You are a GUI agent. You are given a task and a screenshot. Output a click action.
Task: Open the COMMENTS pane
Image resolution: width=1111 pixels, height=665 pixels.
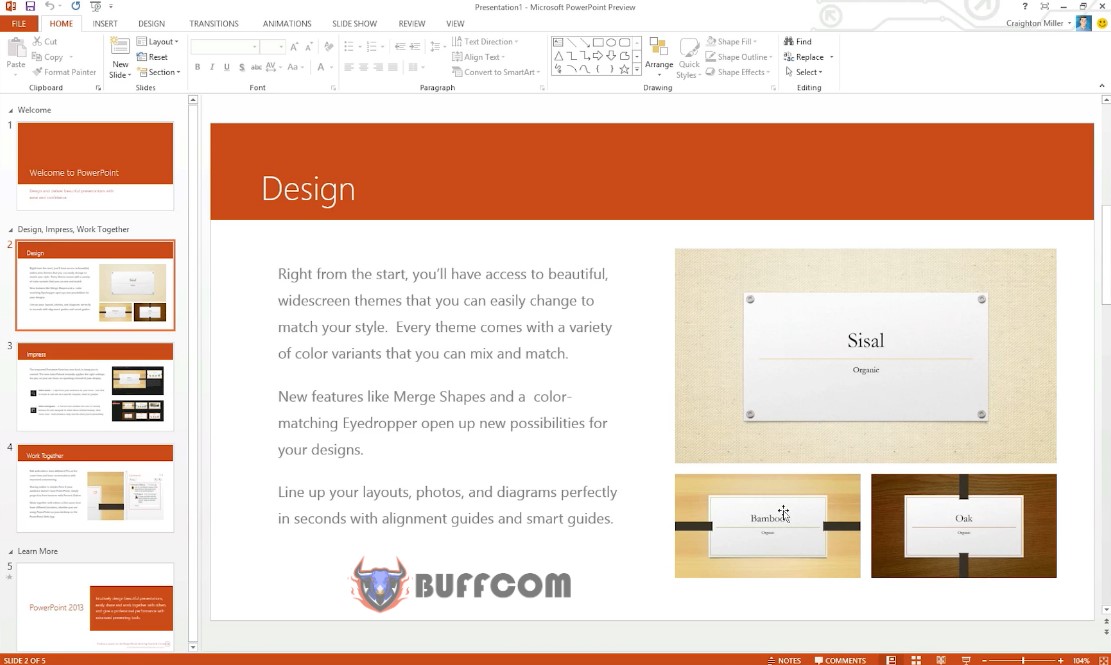click(x=840, y=660)
